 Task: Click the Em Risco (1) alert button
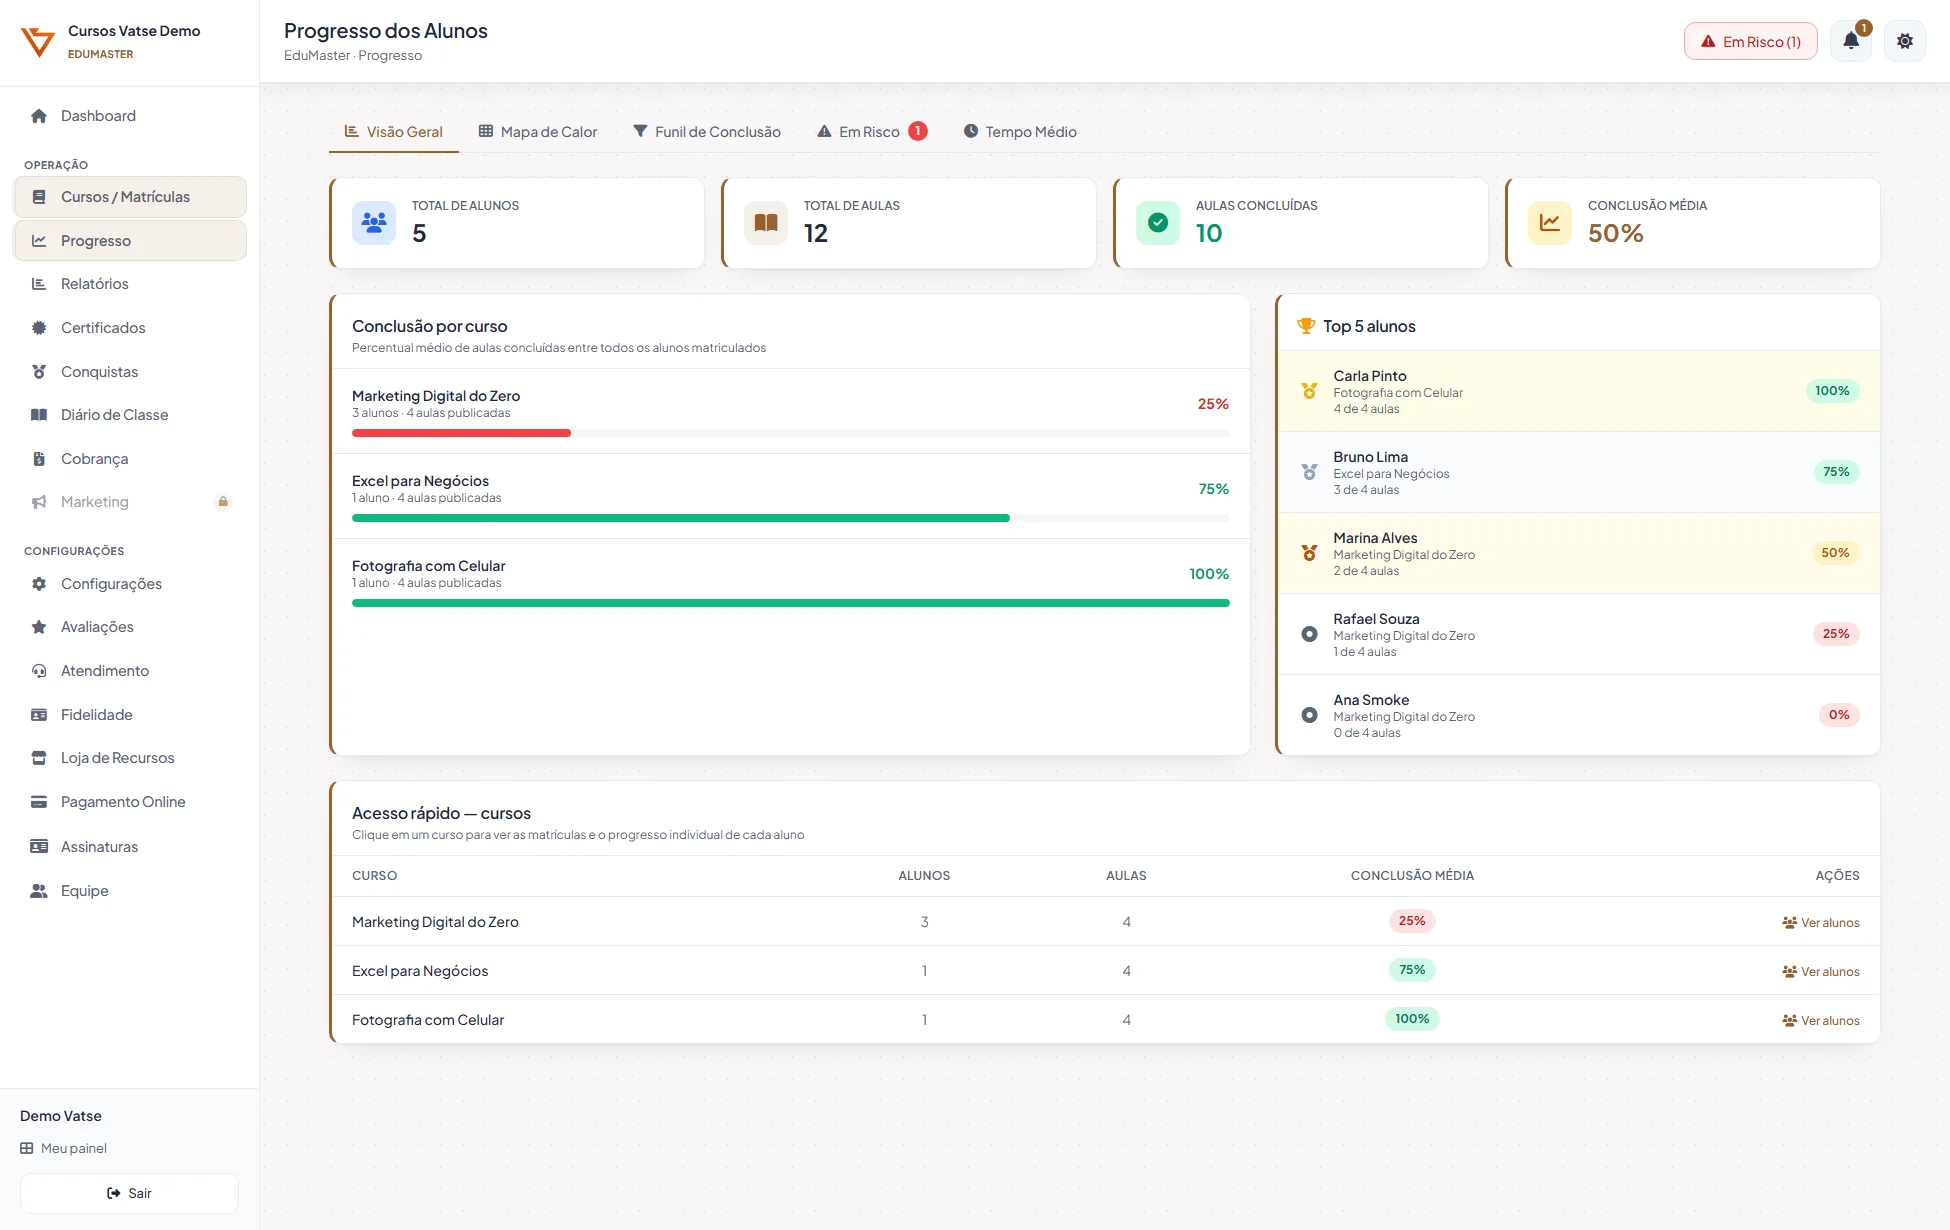1751,42
